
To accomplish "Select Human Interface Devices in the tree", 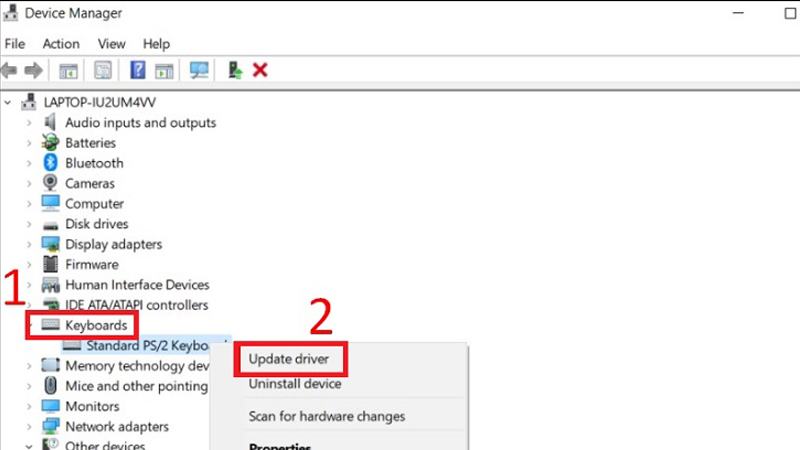I will pos(137,285).
